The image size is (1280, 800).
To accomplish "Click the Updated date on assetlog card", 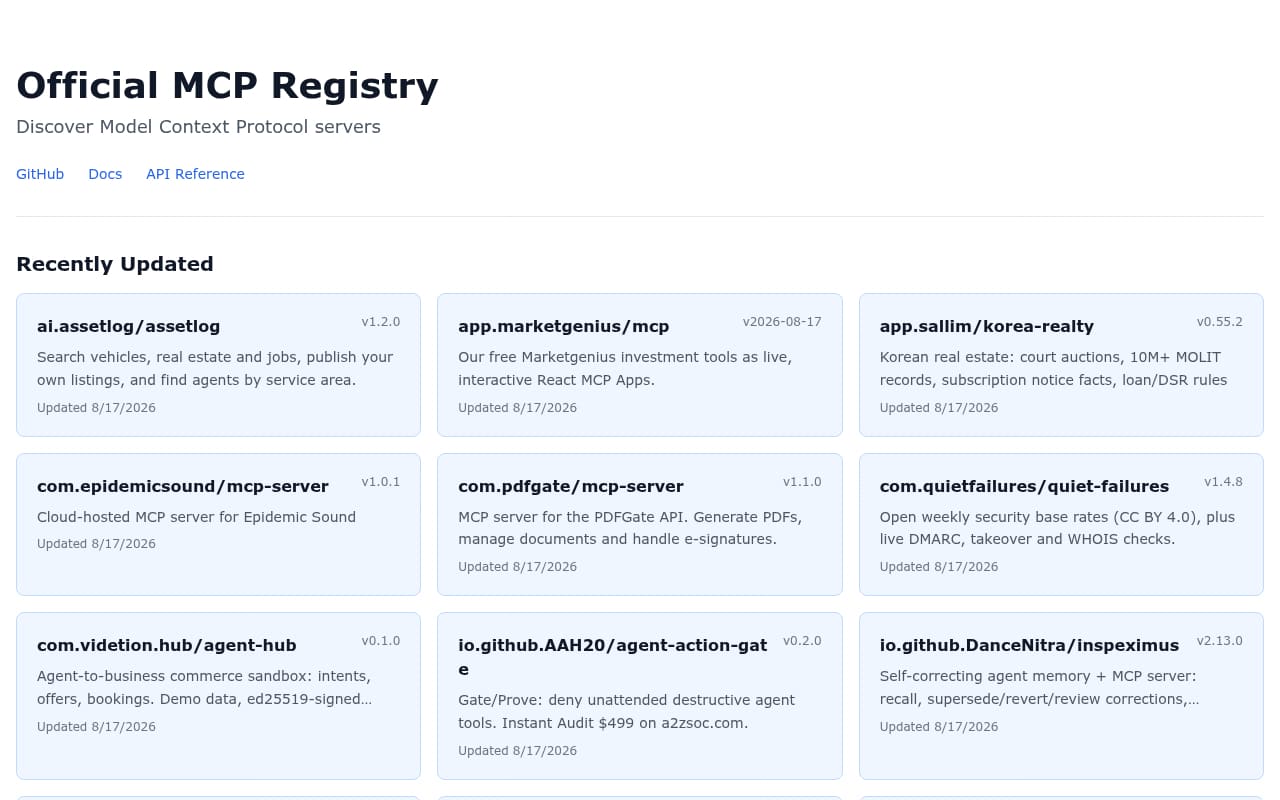I will pyautogui.click(x=96, y=408).
